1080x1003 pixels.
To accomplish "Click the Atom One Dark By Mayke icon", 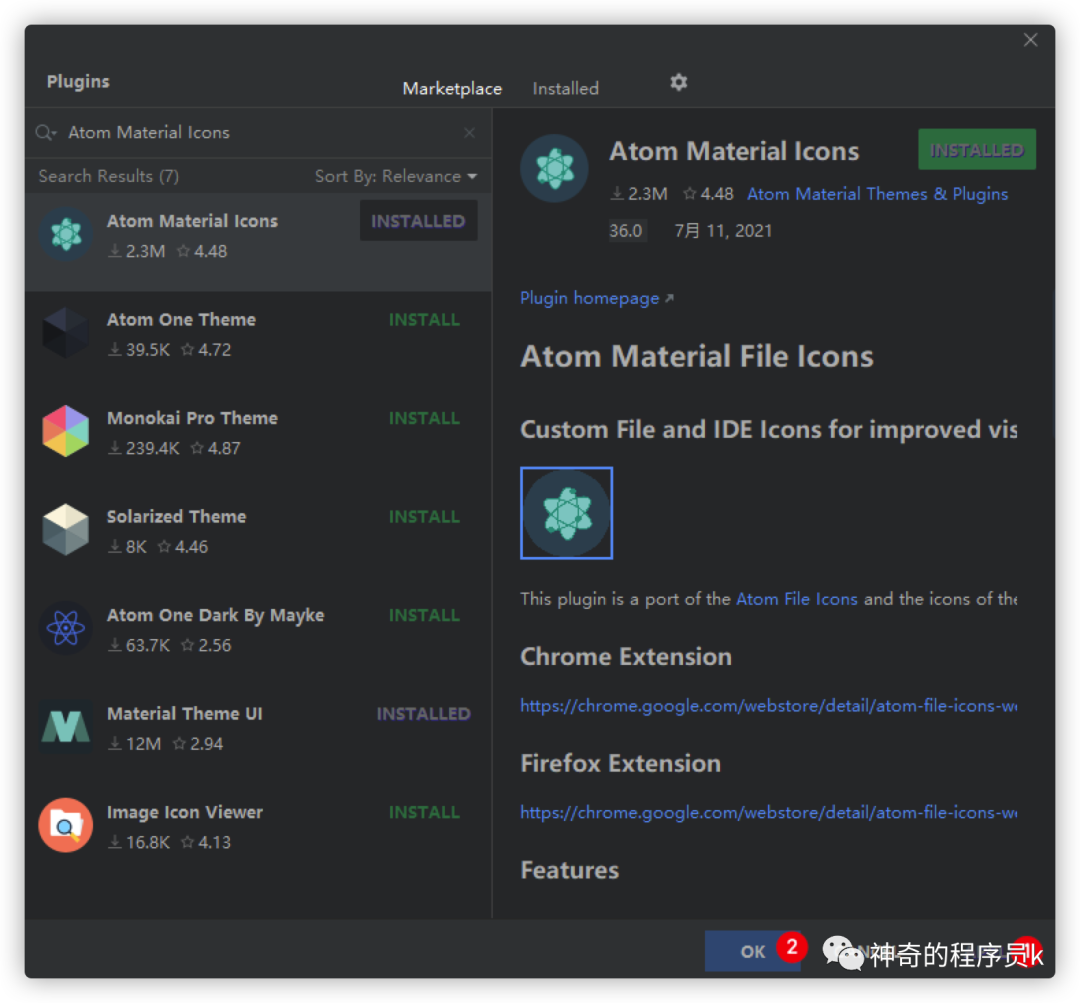I will coord(64,629).
